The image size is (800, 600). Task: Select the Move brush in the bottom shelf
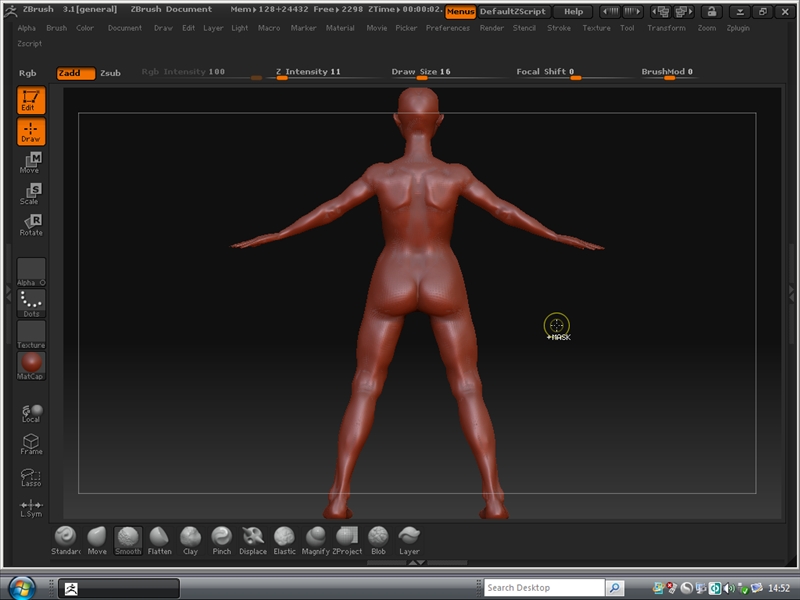(x=97, y=541)
